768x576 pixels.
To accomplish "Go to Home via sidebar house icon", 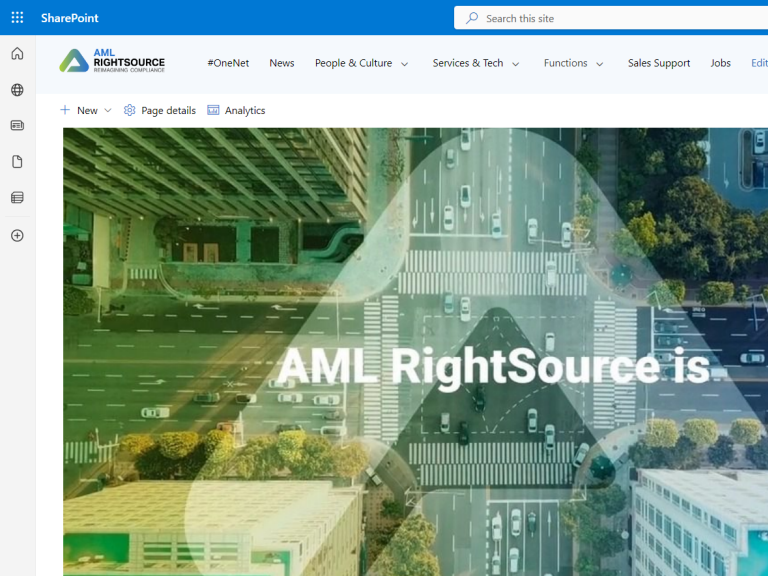I will [x=17, y=53].
